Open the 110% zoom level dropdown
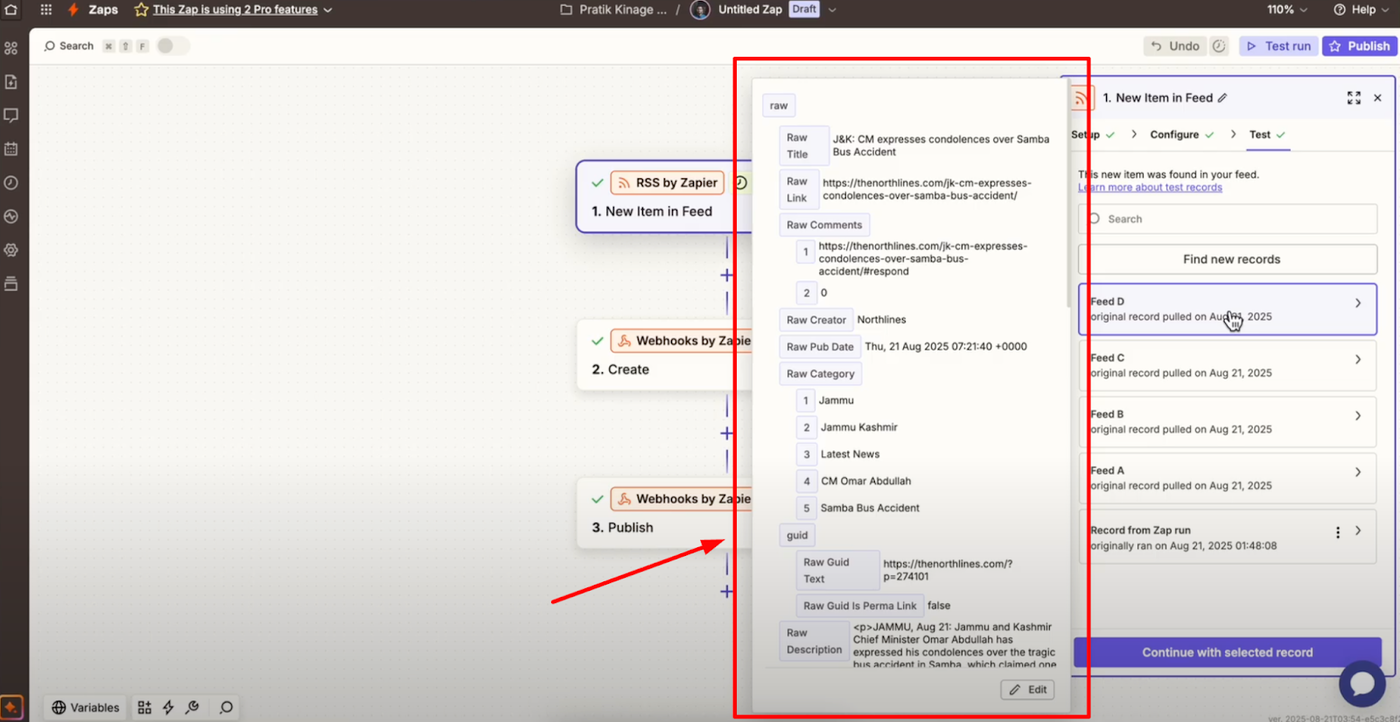Viewport: 1400px width, 722px height. [1289, 10]
